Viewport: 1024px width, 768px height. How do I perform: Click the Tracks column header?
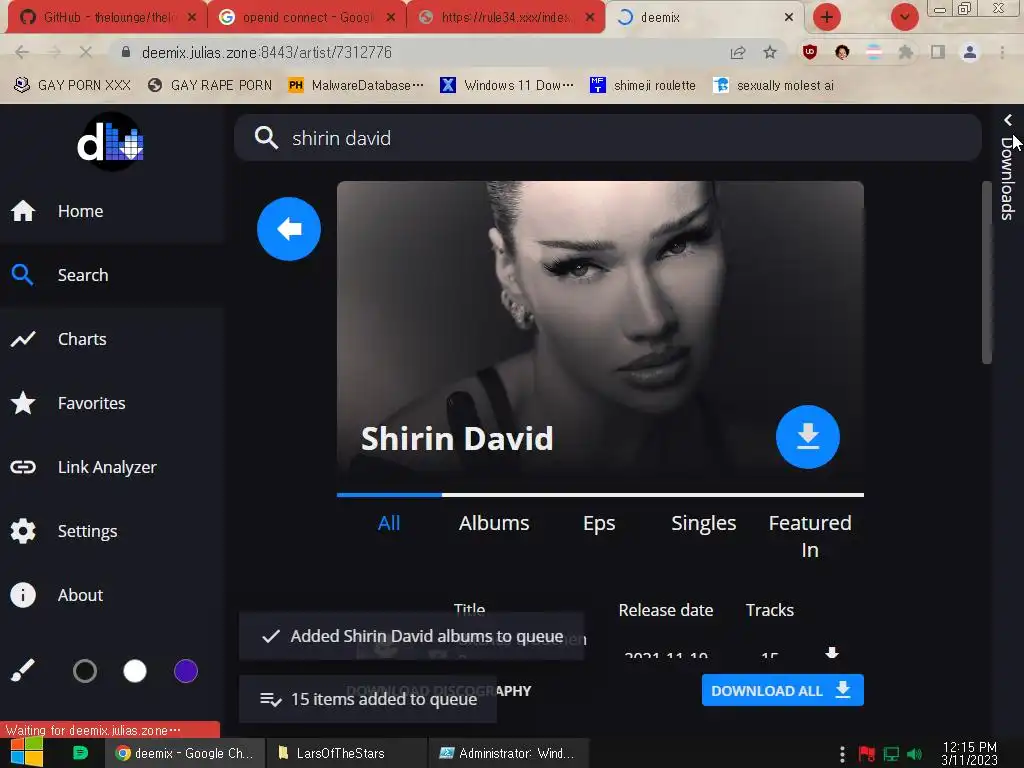(770, 610)
